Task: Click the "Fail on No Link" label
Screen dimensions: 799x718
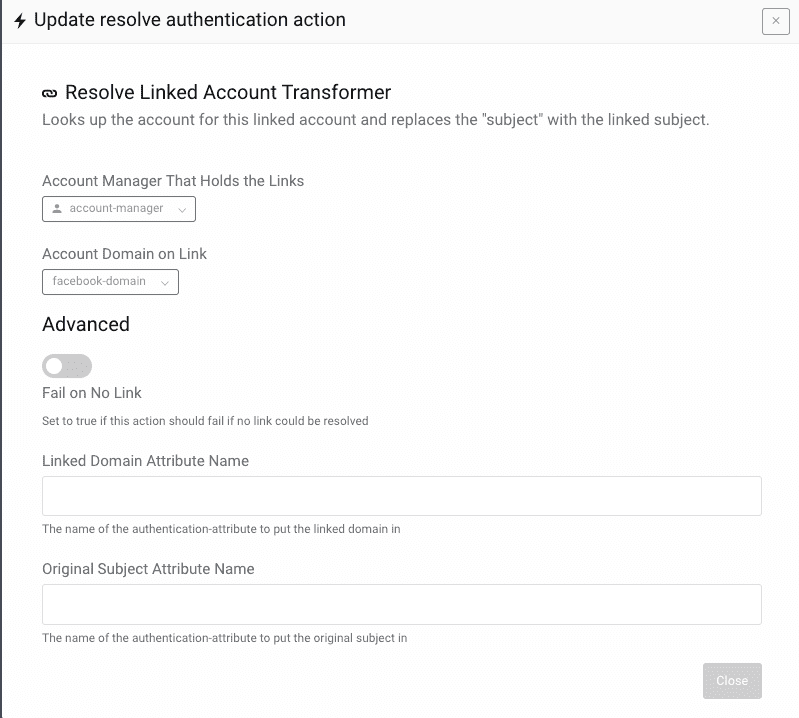Action: (92, 393)
